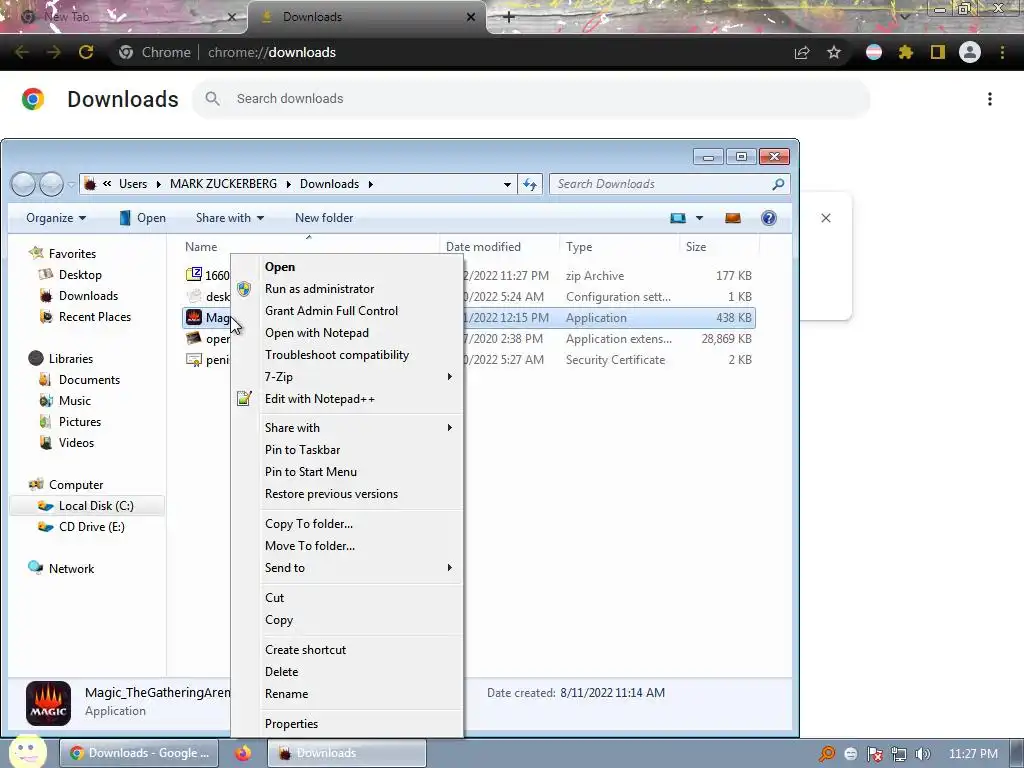Open Documents library
Viewport: 1024px width, 768px height.
(x=89, y=380)
